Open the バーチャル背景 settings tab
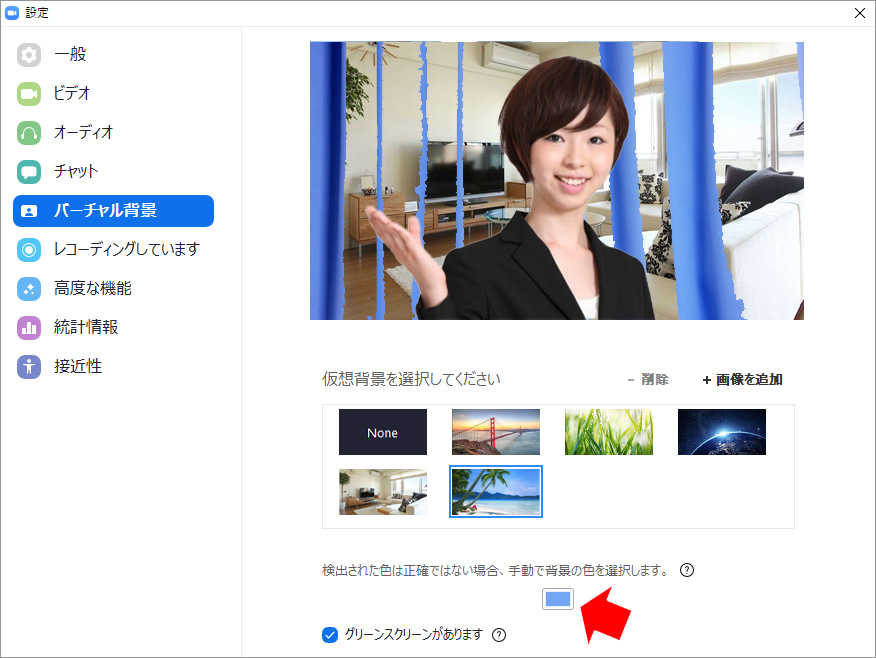Viewport: 876px width, 658px height. [113, 211]
